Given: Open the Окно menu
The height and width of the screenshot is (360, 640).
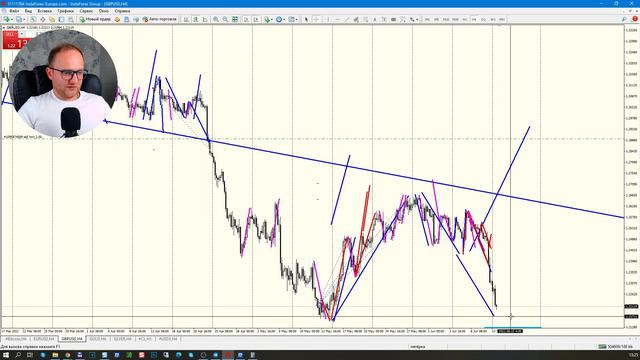Looking at the screenshot, I should pyautogui.click(x=104, y=11).
